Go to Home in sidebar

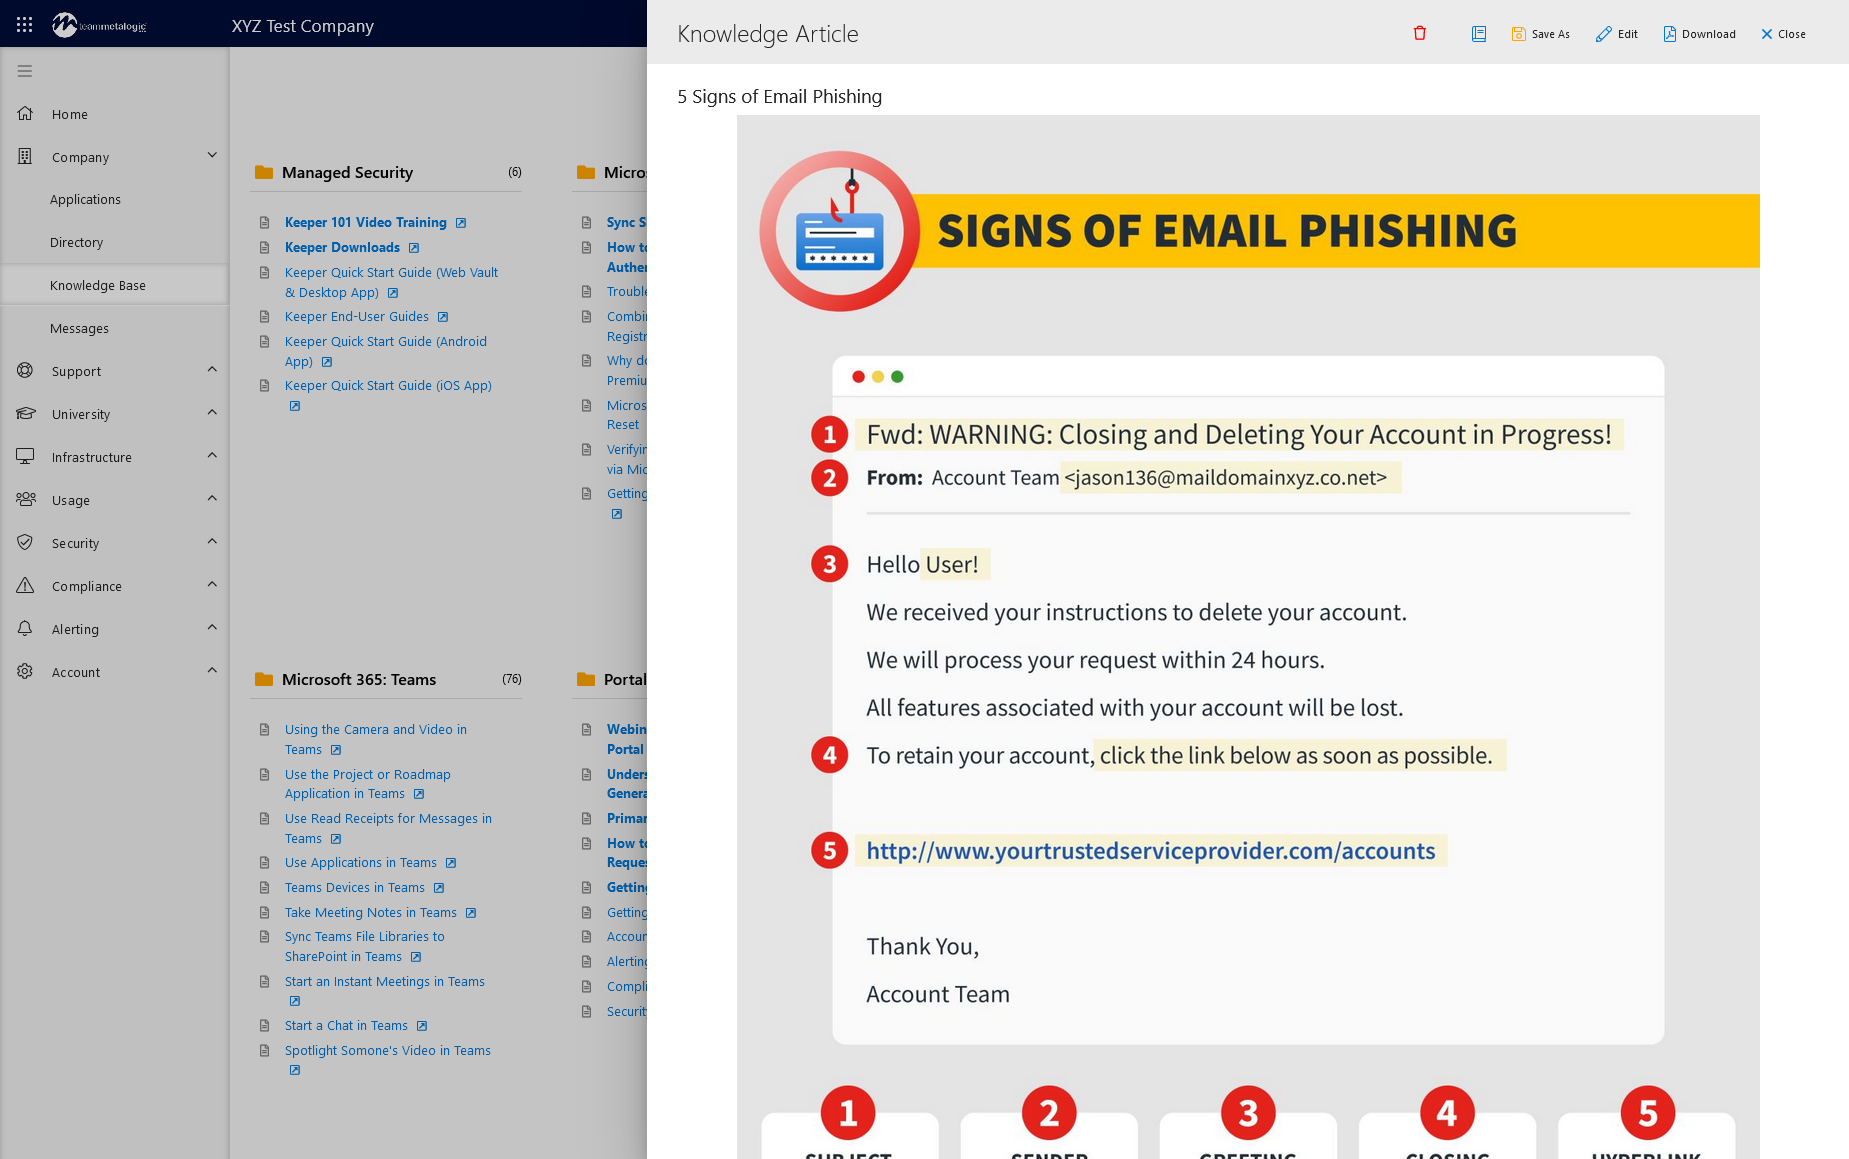point(70,114)
